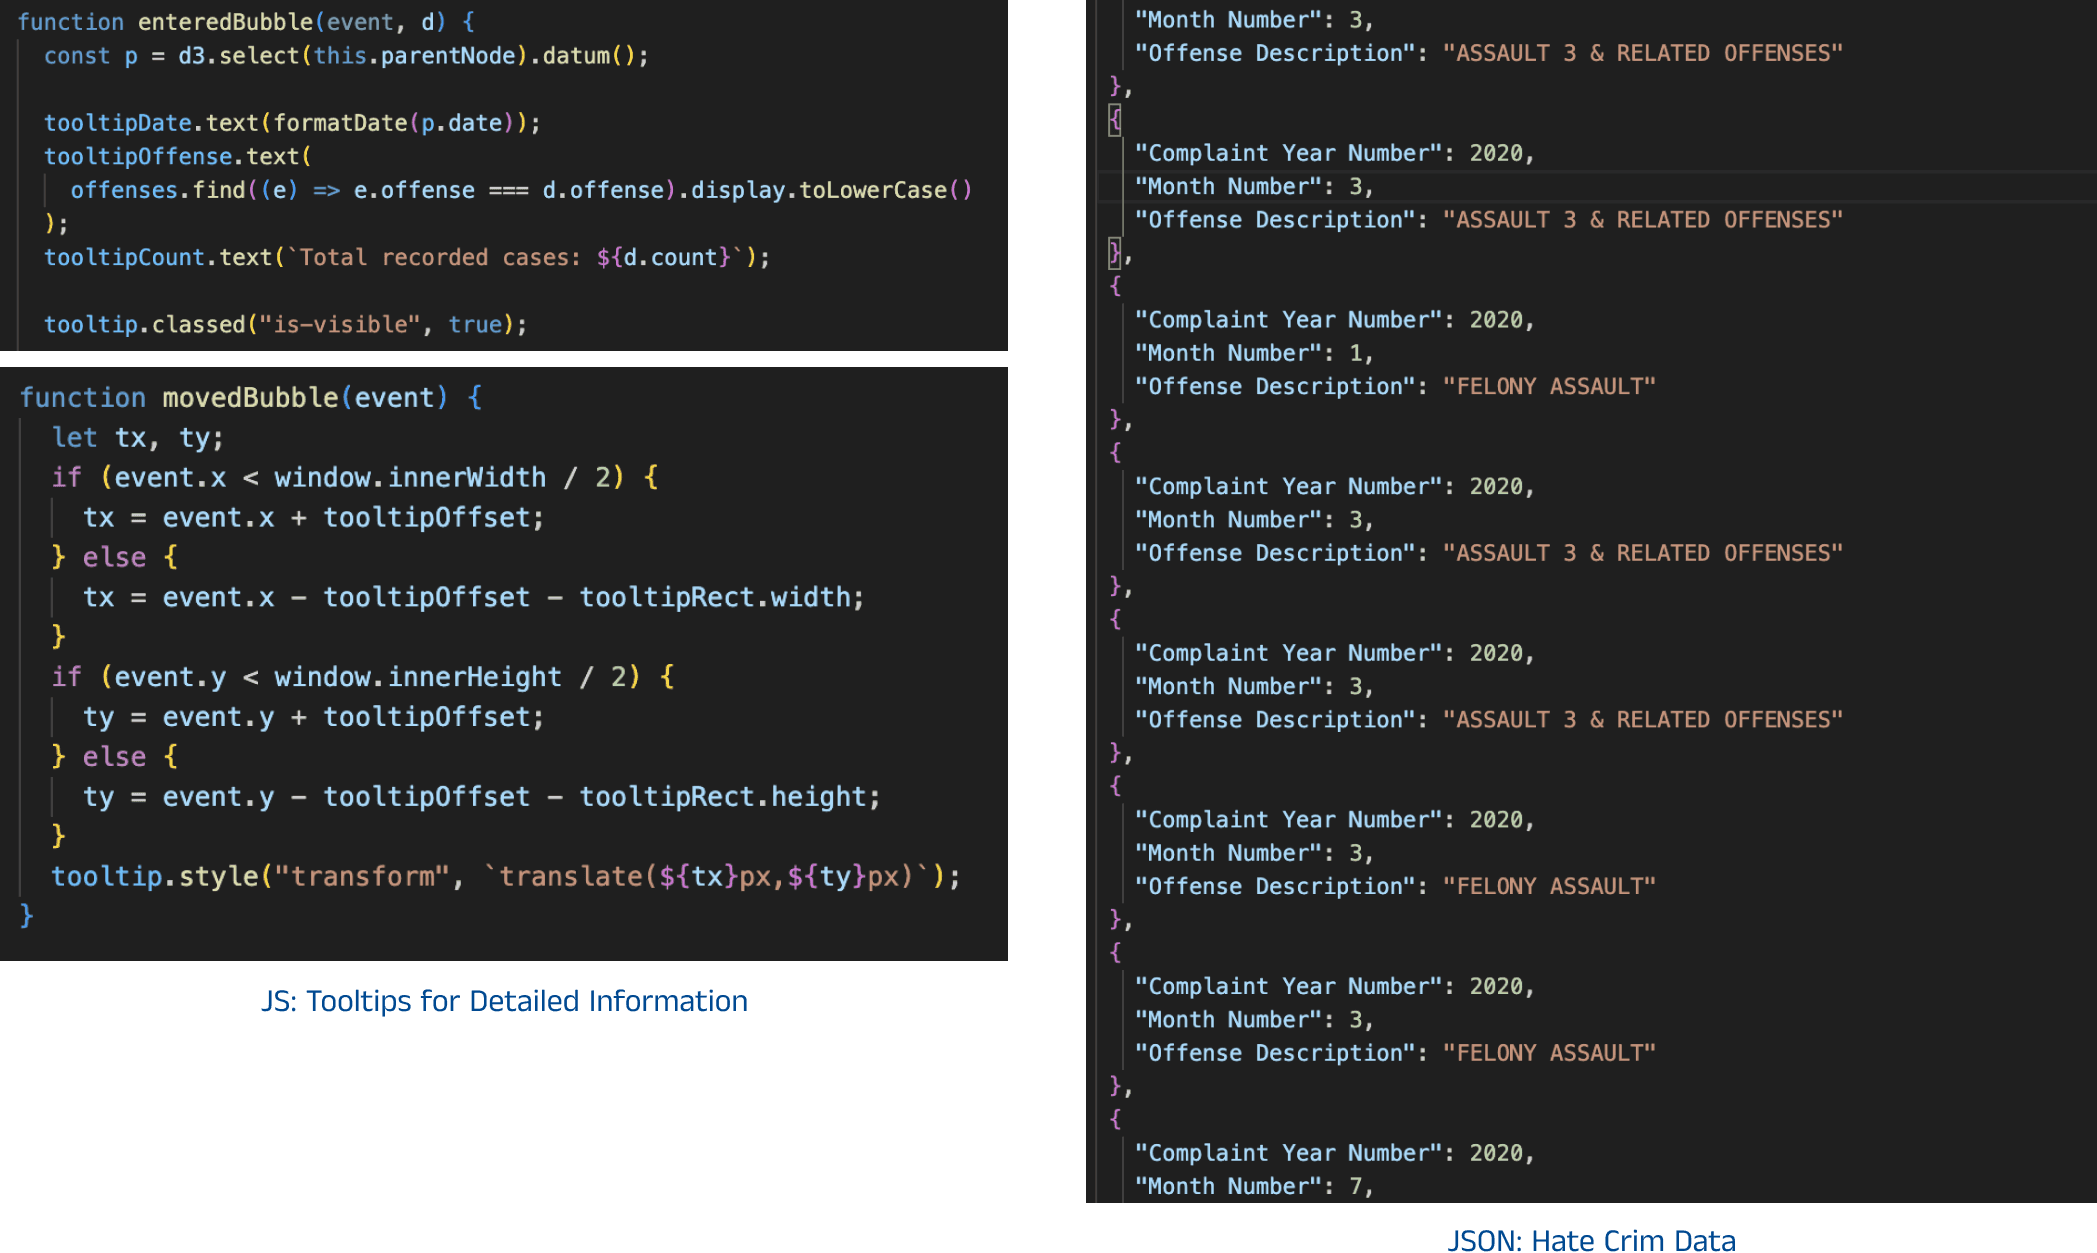2097x1253 pixels.
Task: Click the "Month Number": 1 line
Action: tap(1254, 353)
